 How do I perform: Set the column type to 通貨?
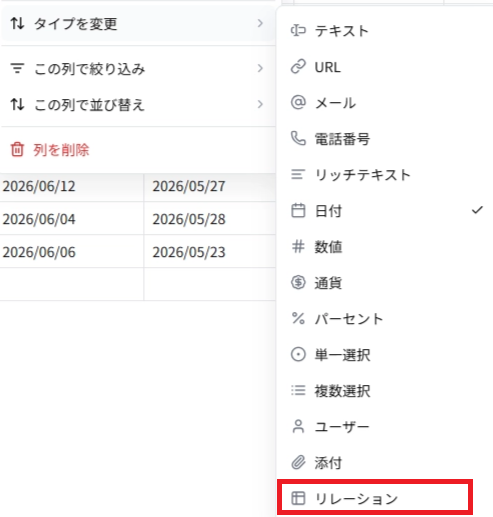[385, 283]
